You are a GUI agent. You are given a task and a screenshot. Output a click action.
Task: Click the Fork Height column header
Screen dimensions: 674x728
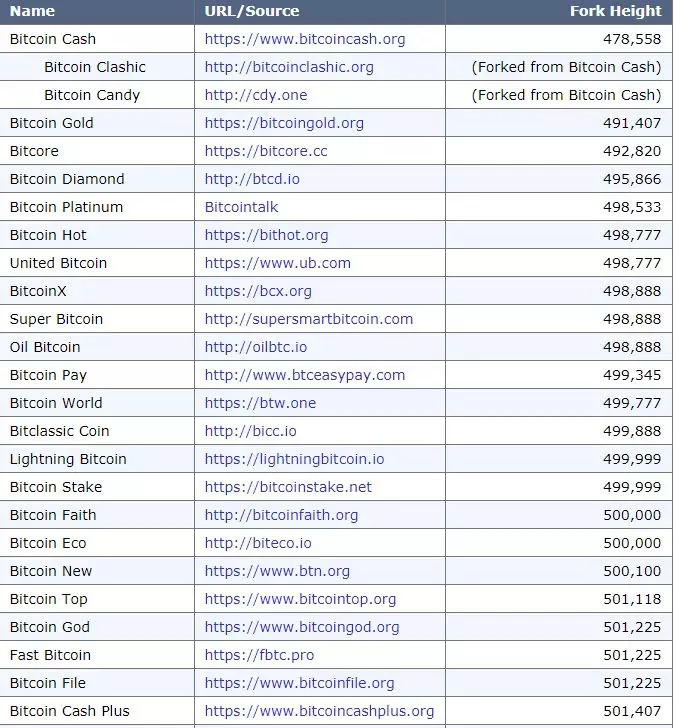[615, 11]
